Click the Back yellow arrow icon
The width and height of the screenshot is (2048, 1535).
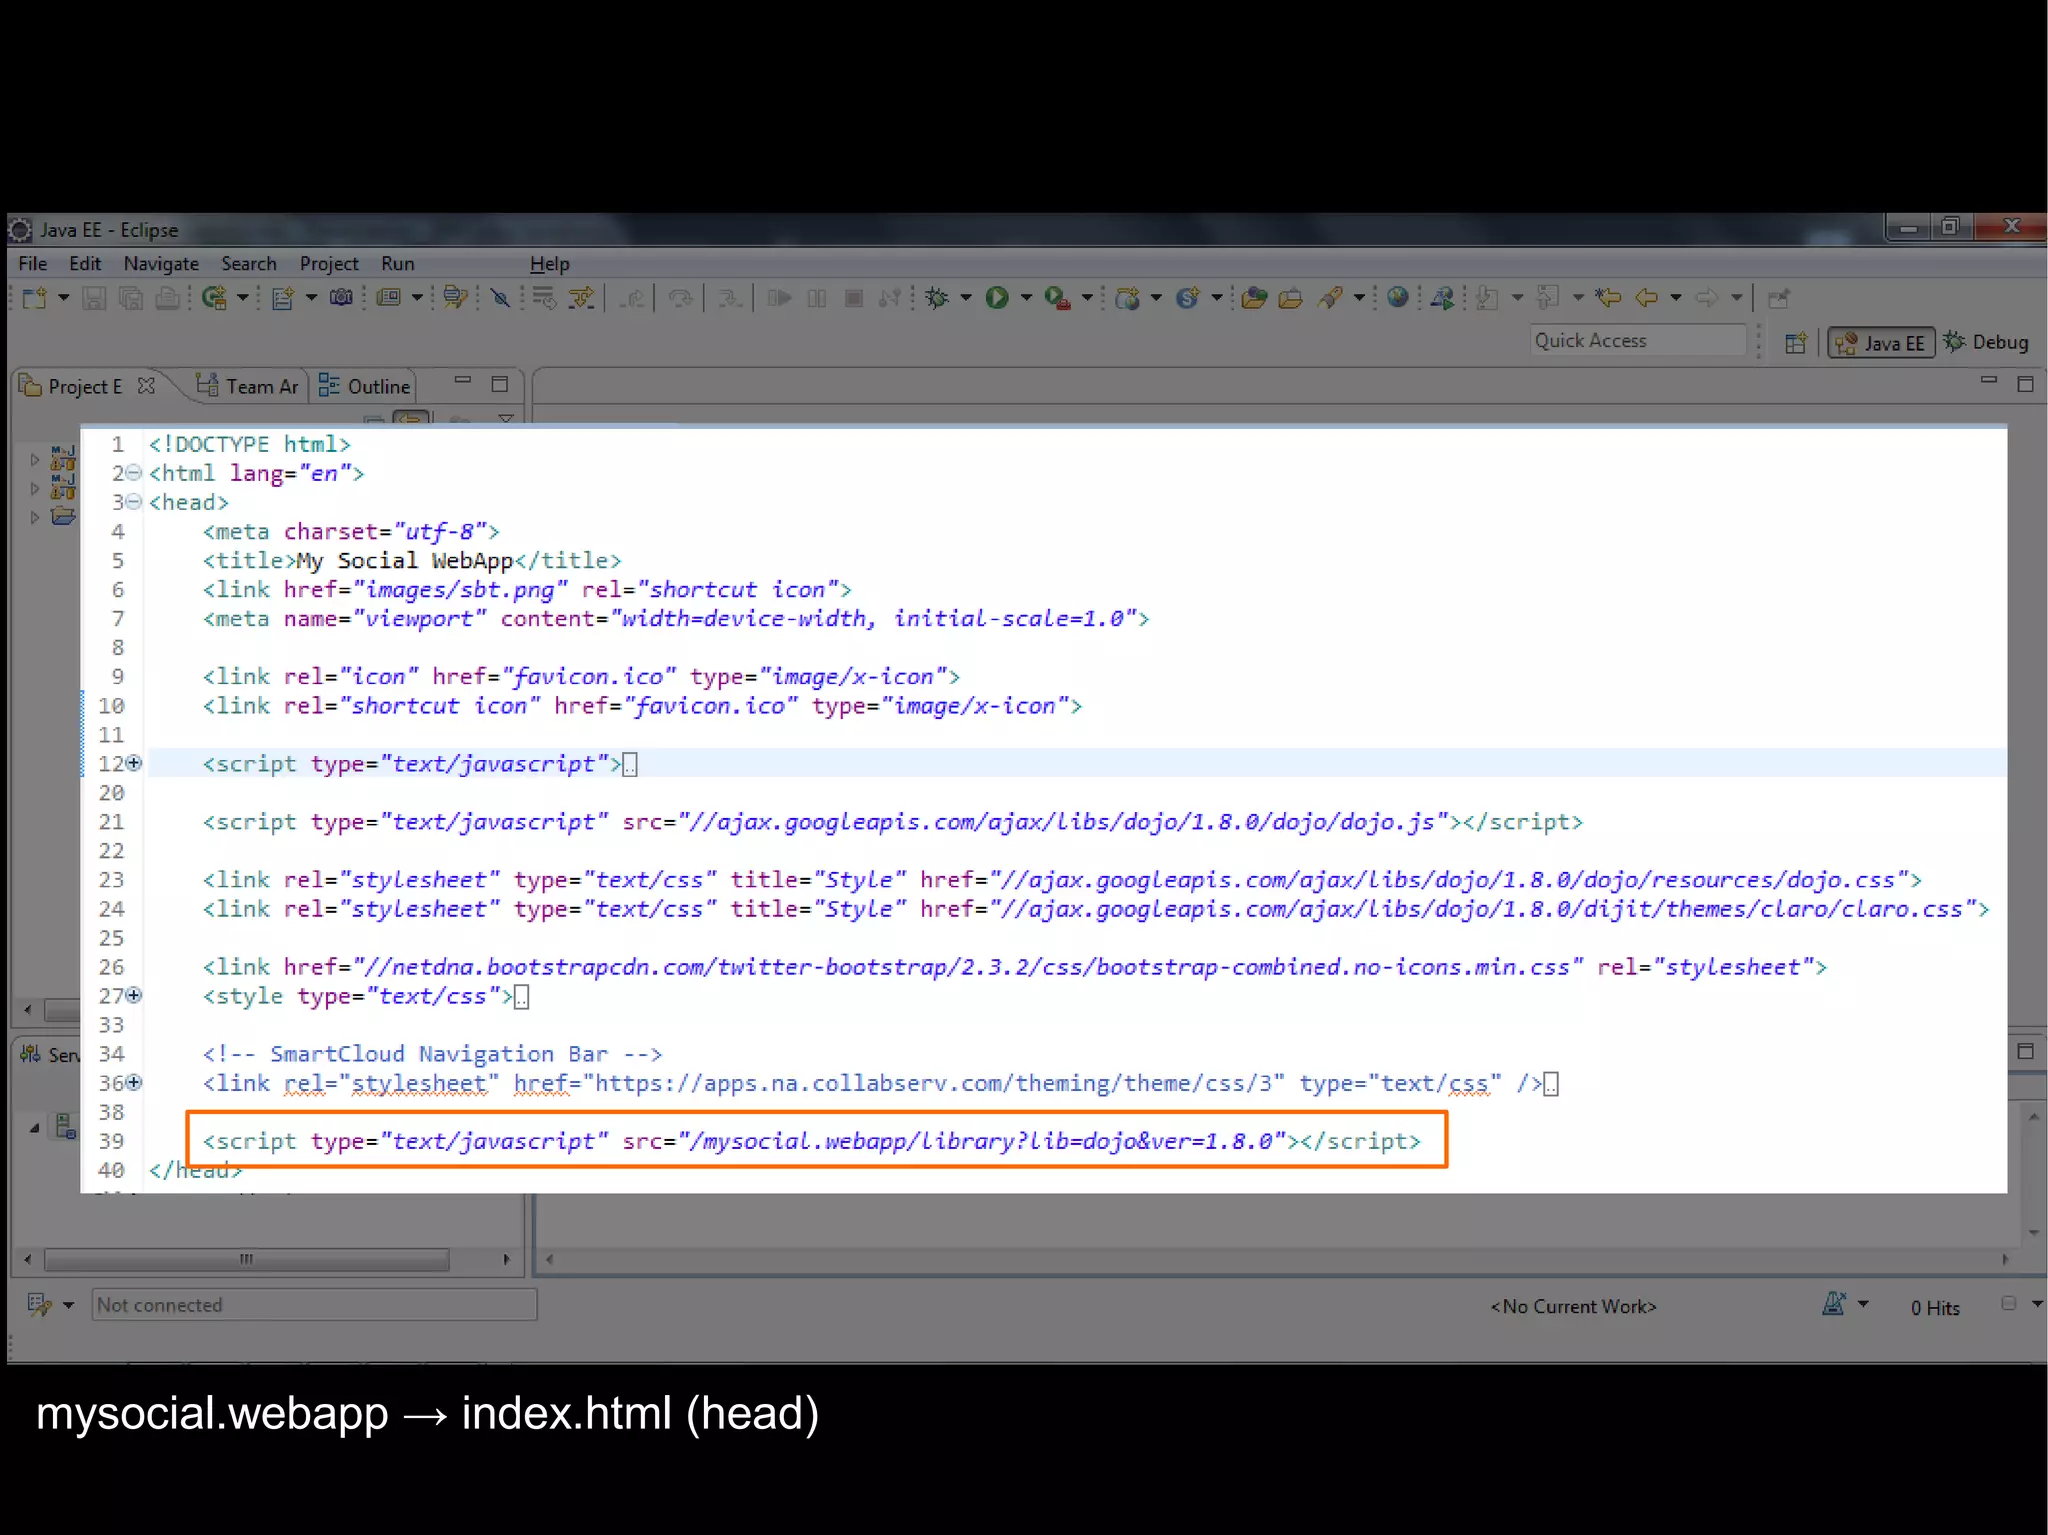[x=1646, y=298]
